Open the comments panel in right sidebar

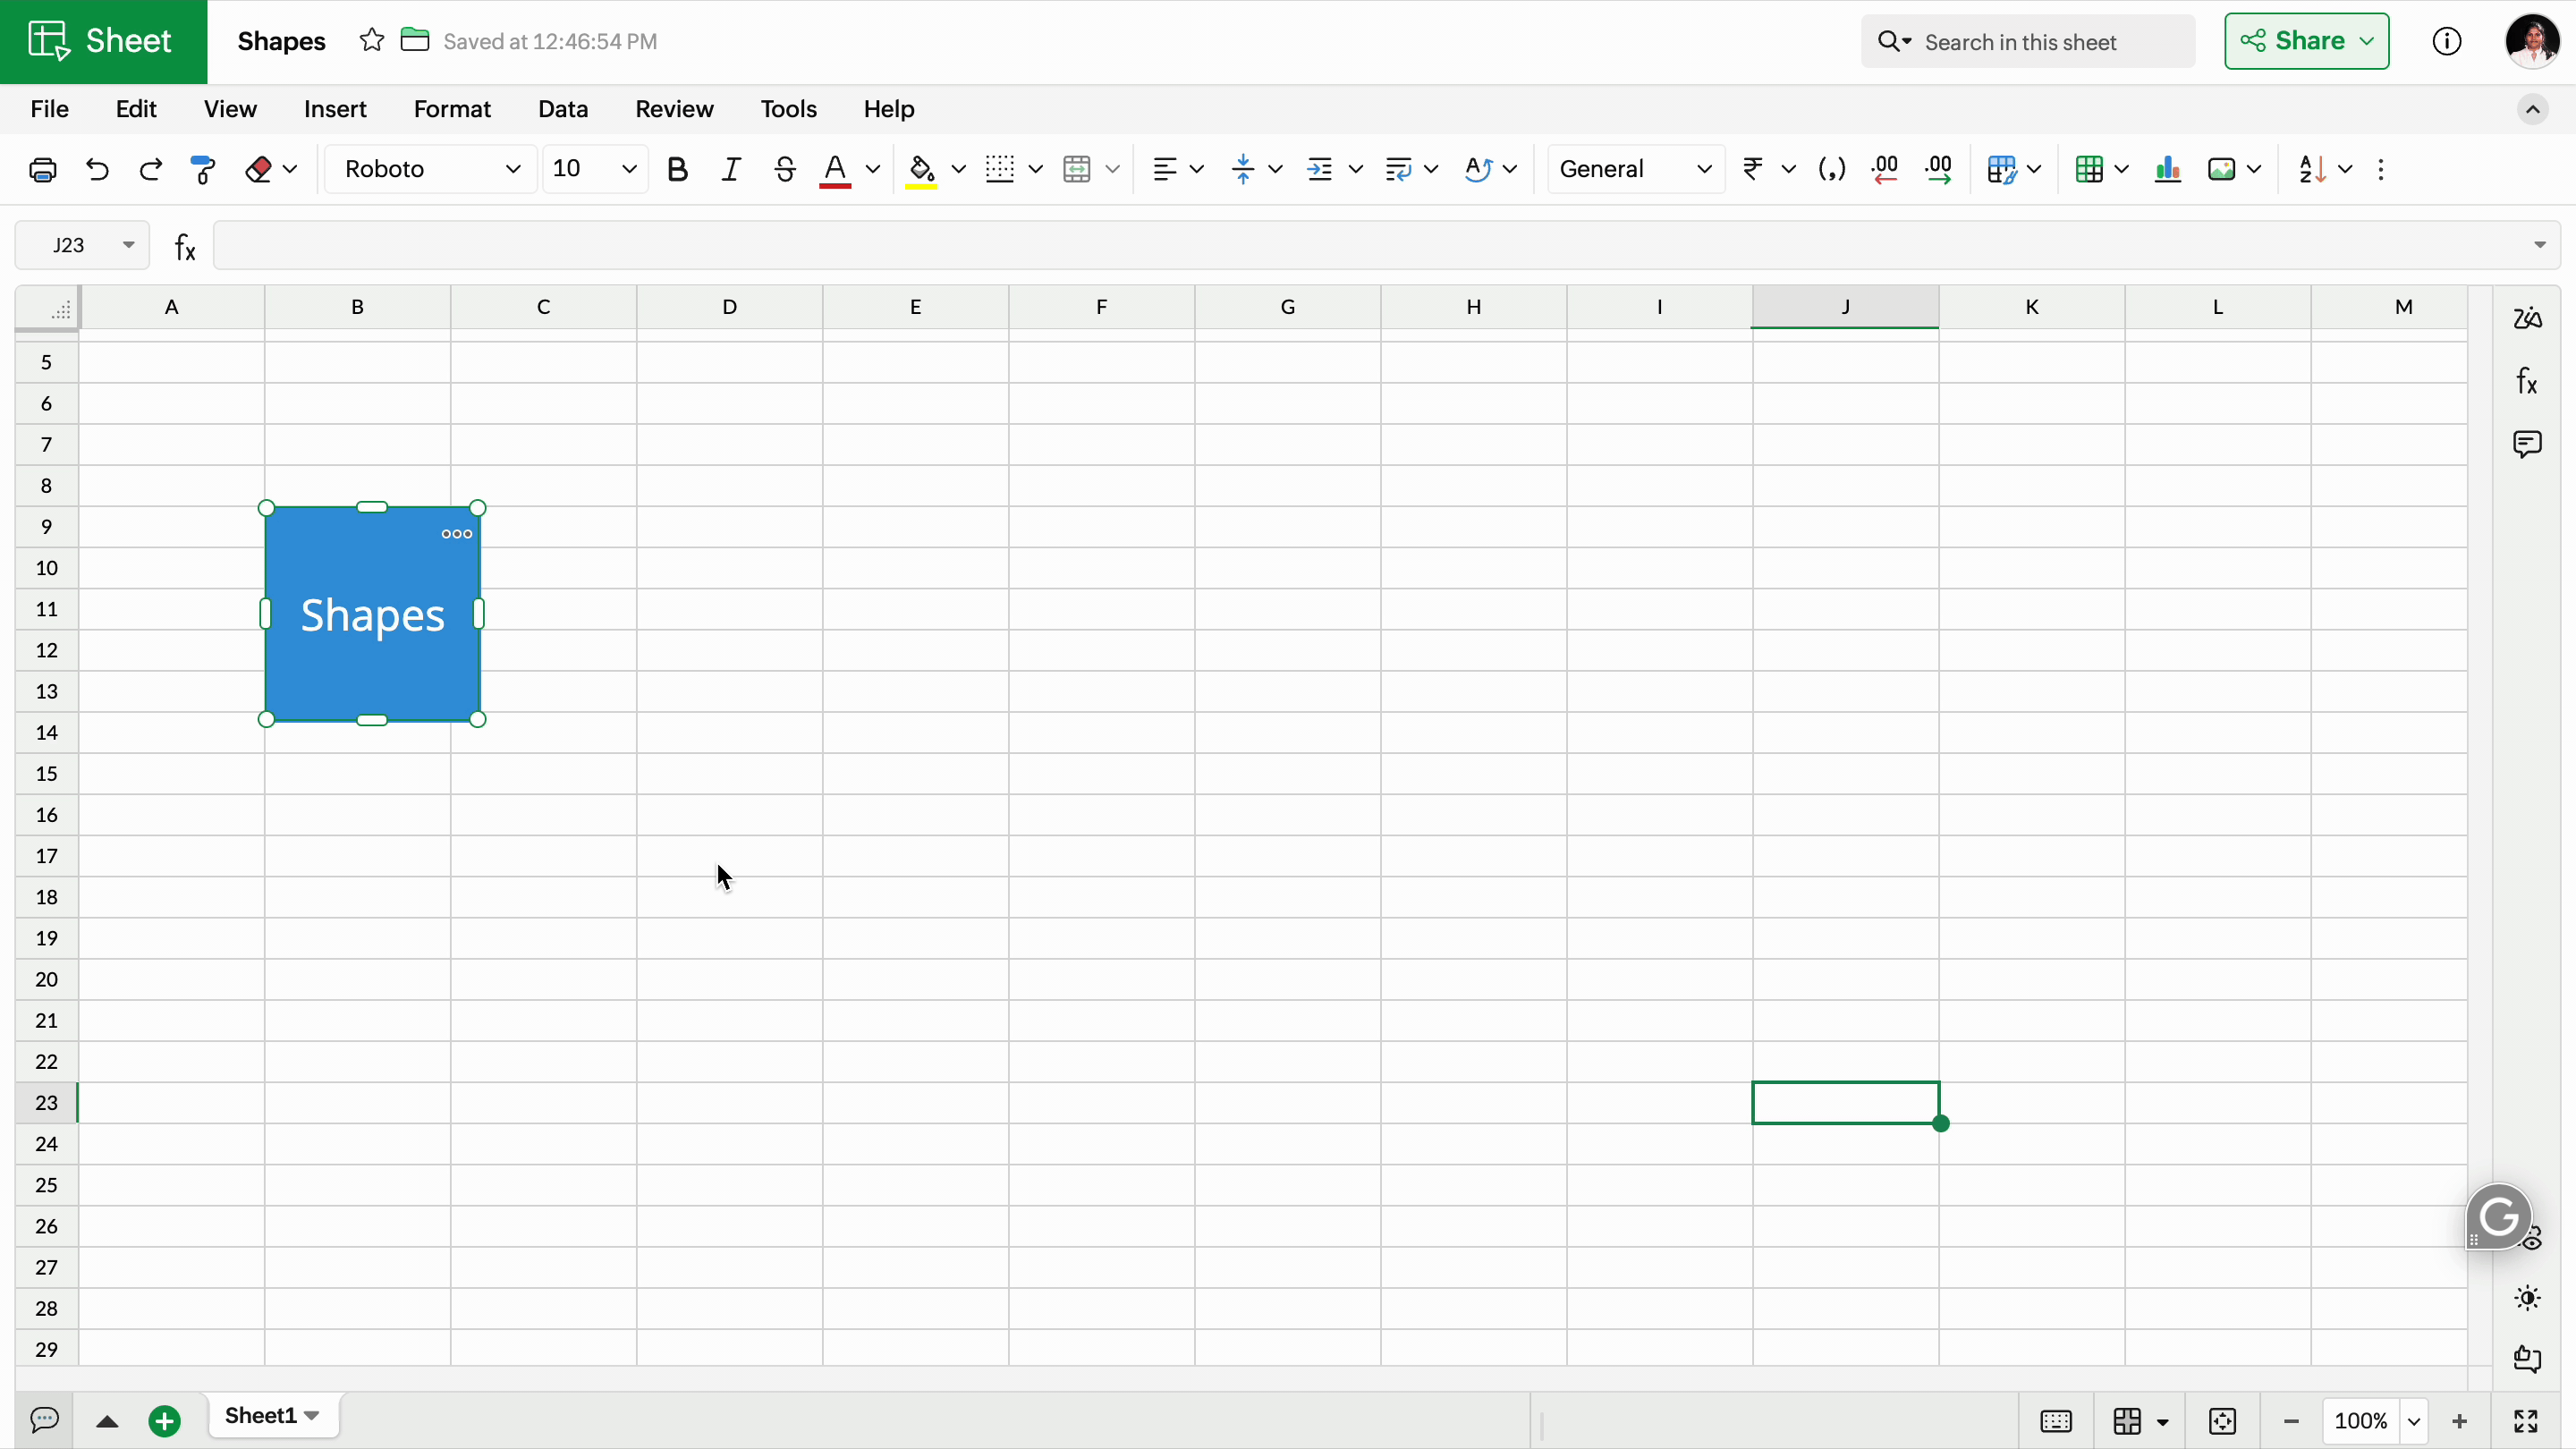coord(2527,444)
